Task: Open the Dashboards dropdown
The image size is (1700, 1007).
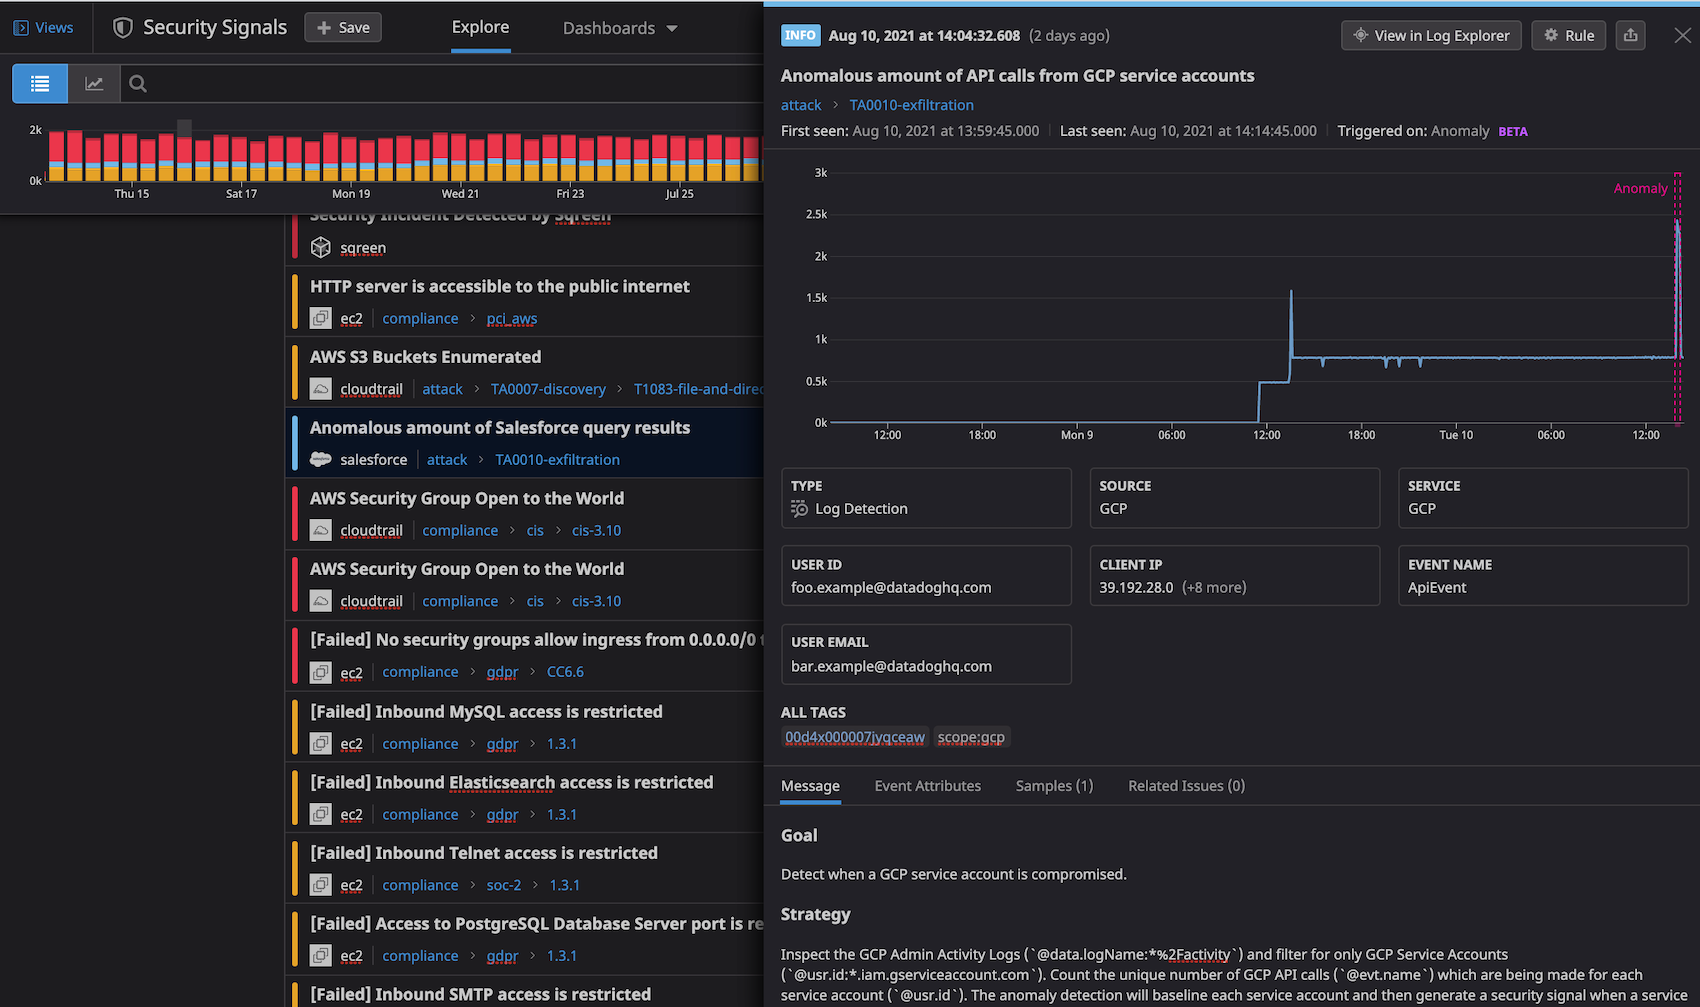Action: click(x=619, y=28)
